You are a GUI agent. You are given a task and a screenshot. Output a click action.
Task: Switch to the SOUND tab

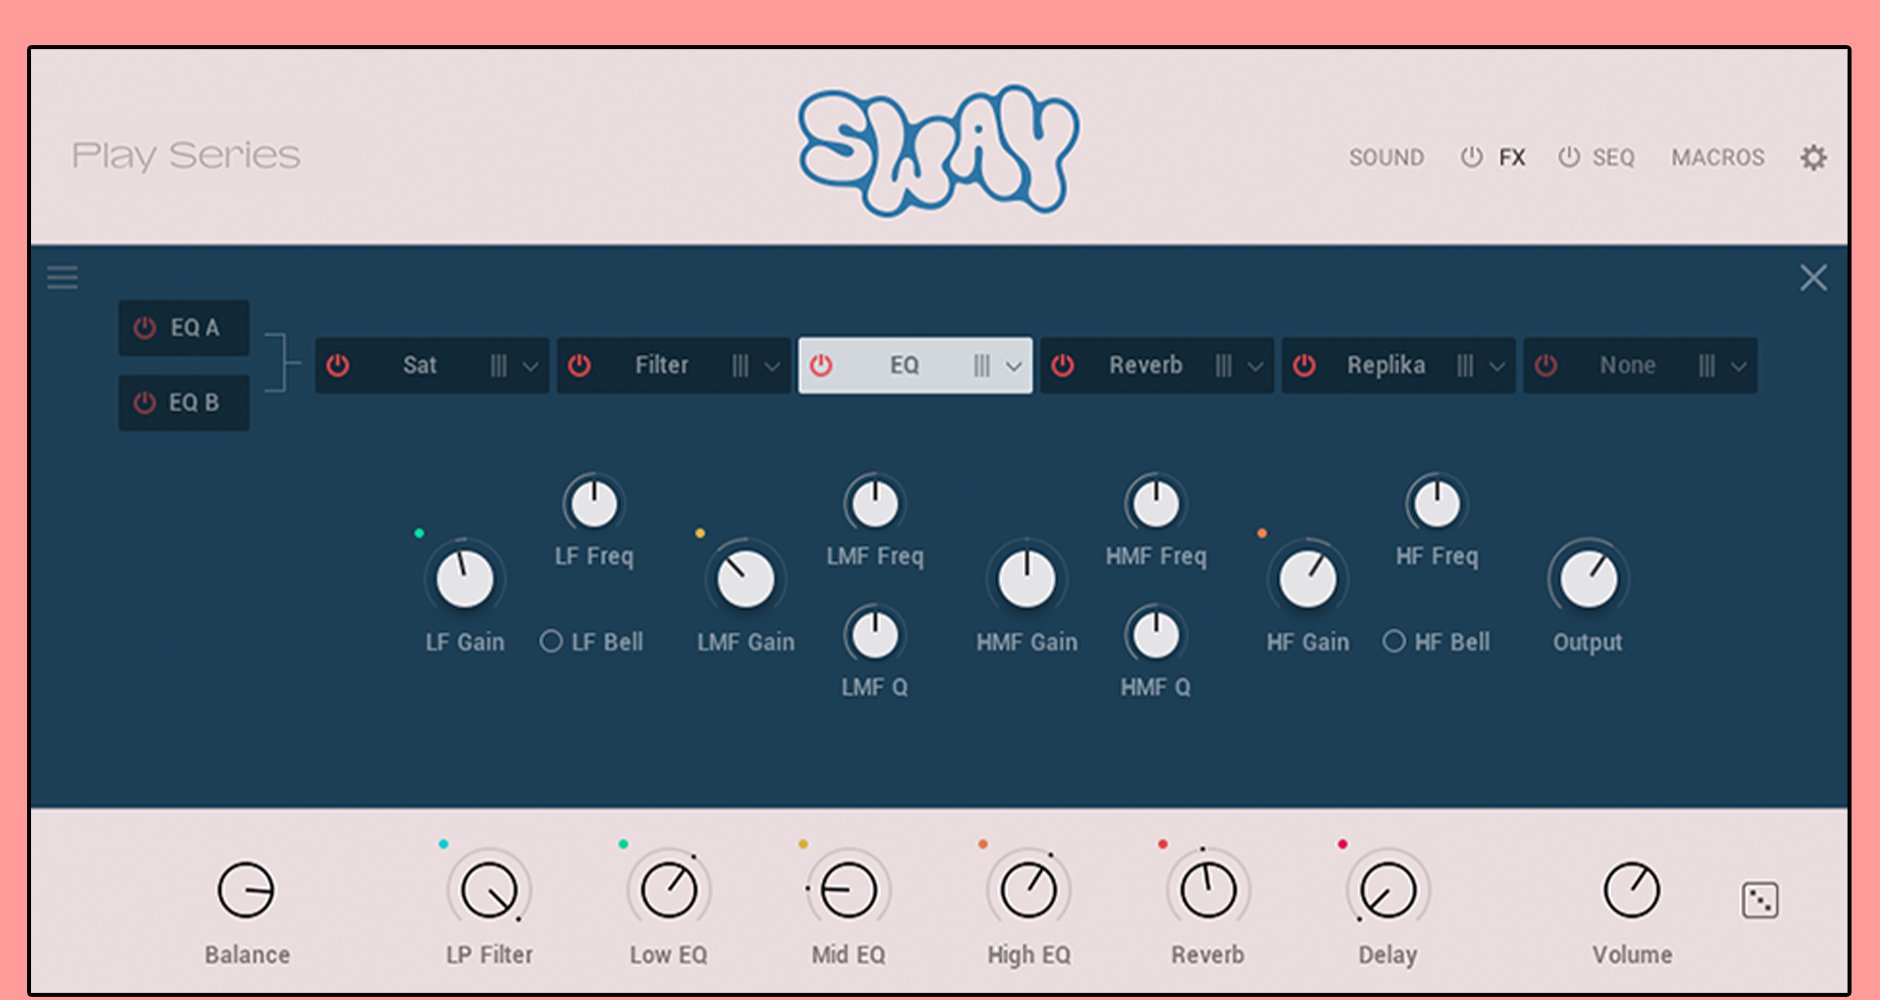coord(1386,158)
